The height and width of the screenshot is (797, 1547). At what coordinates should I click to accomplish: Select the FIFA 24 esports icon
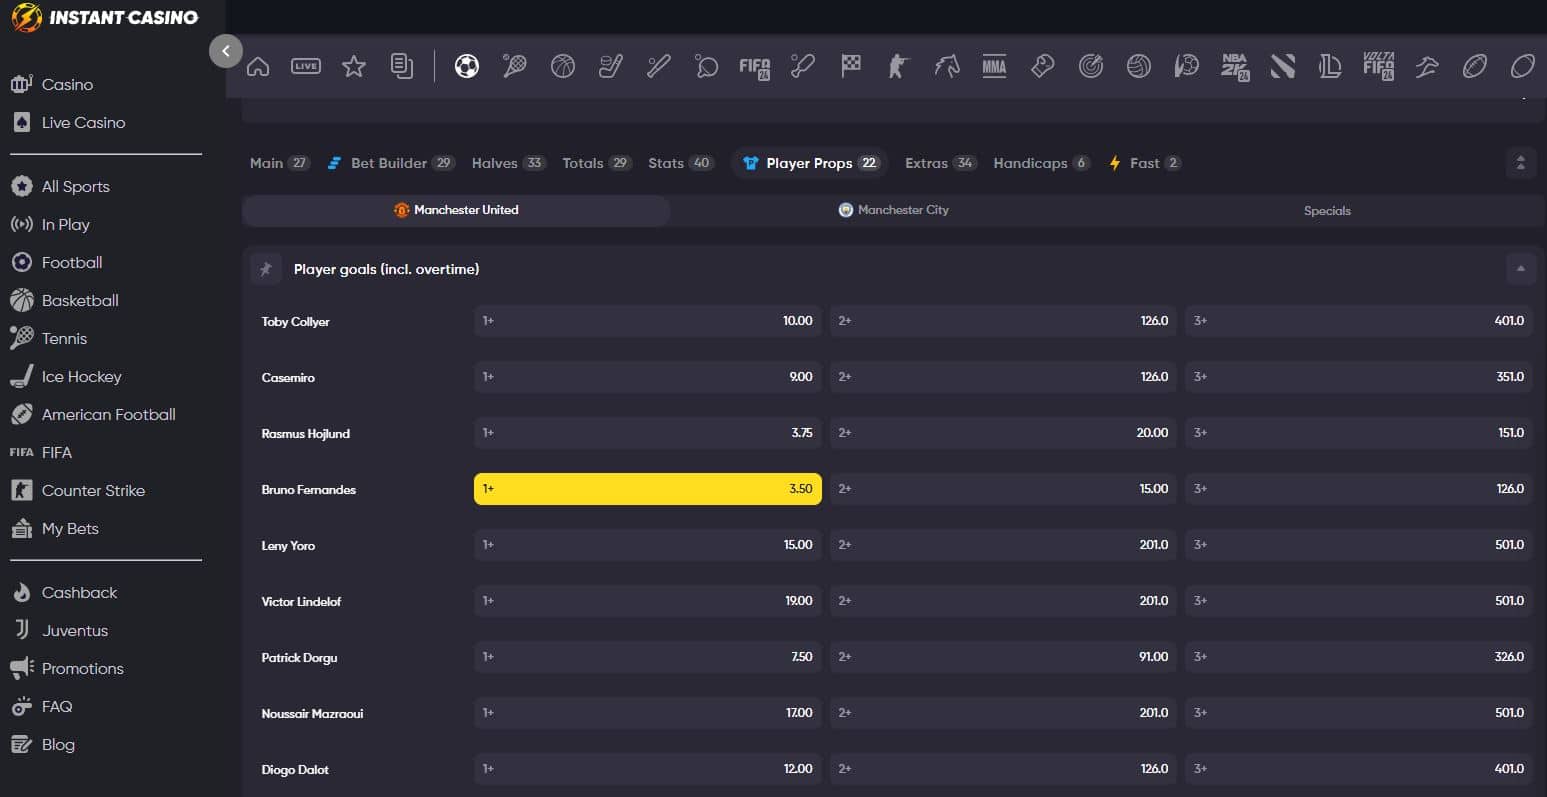(x=755, y=67)
